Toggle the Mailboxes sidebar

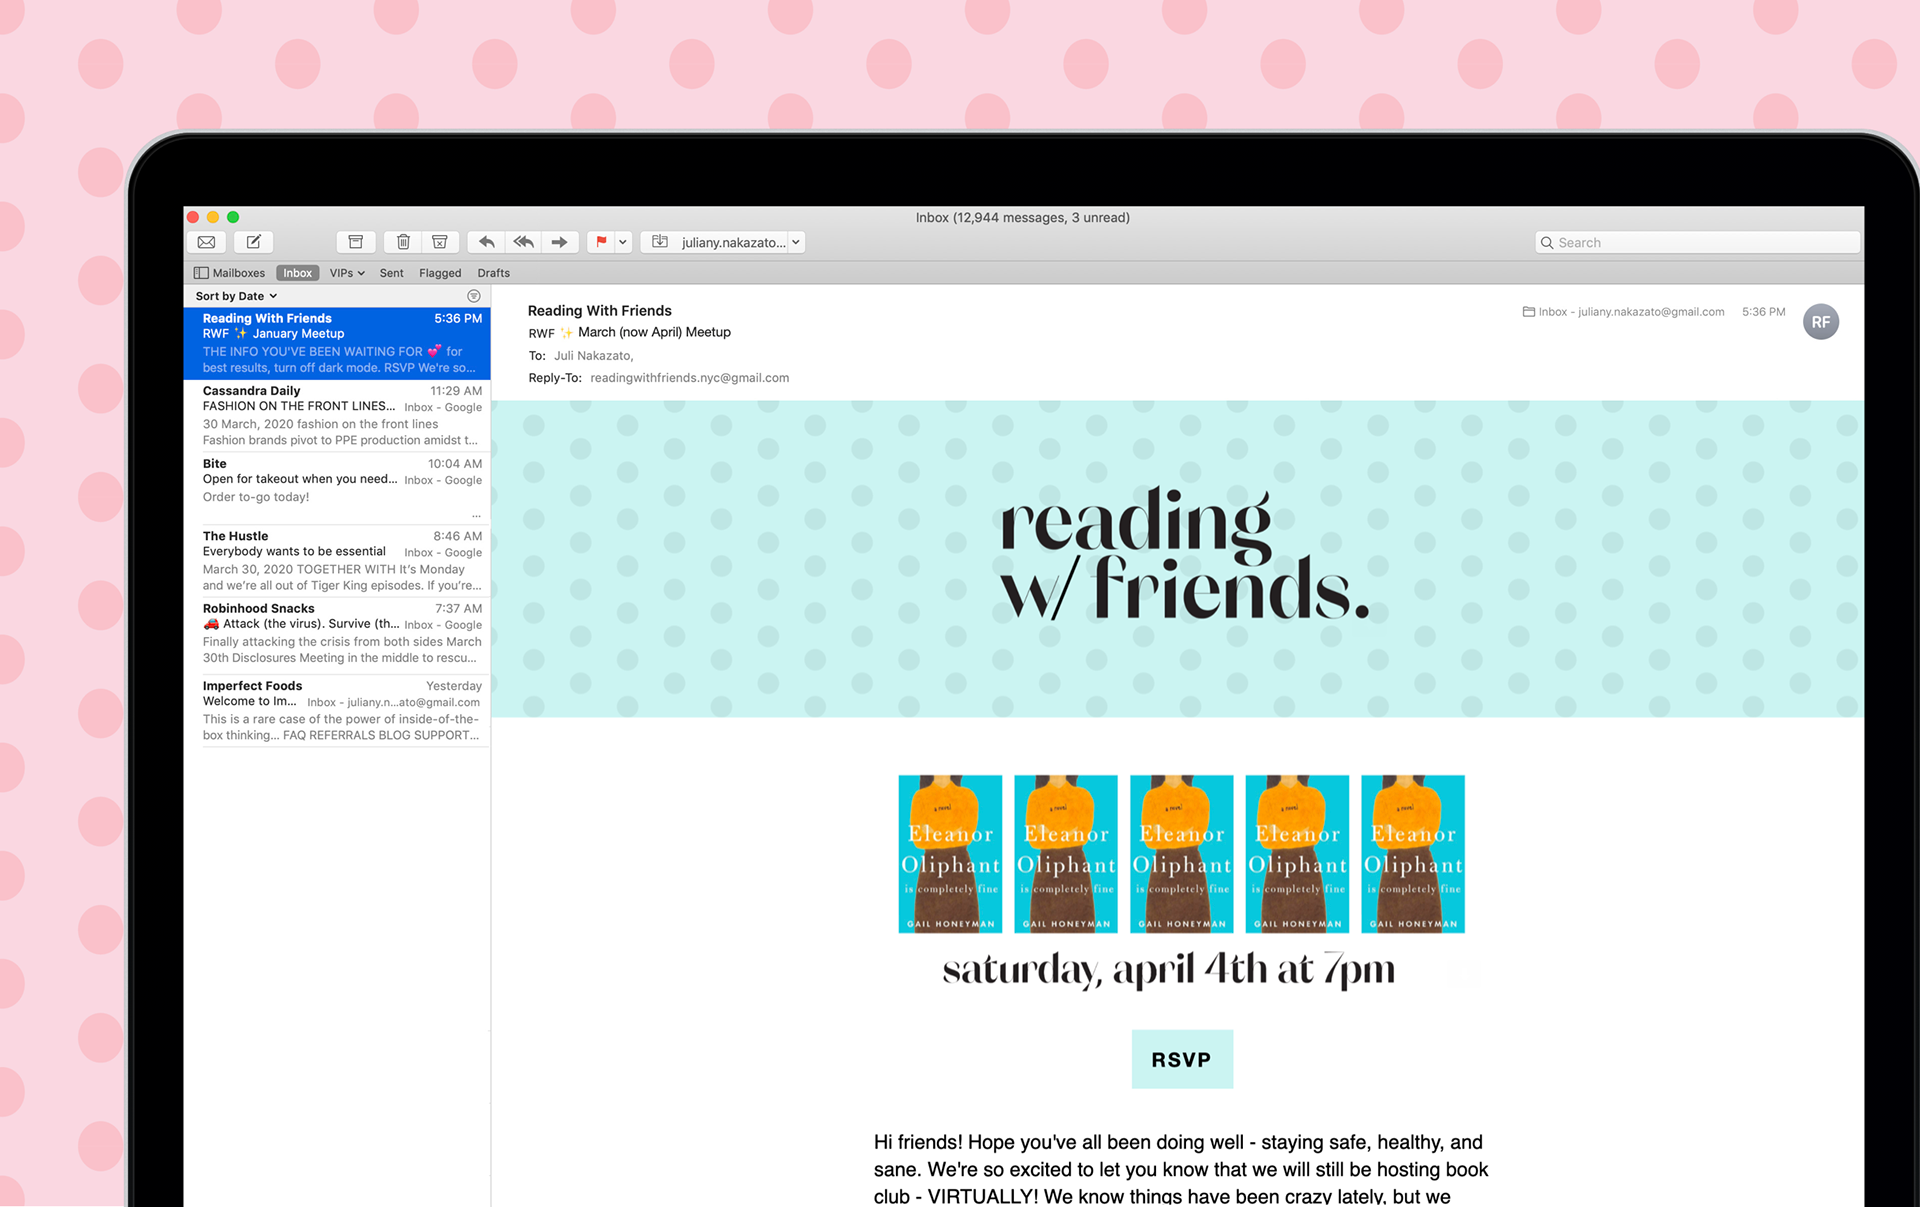230,273
